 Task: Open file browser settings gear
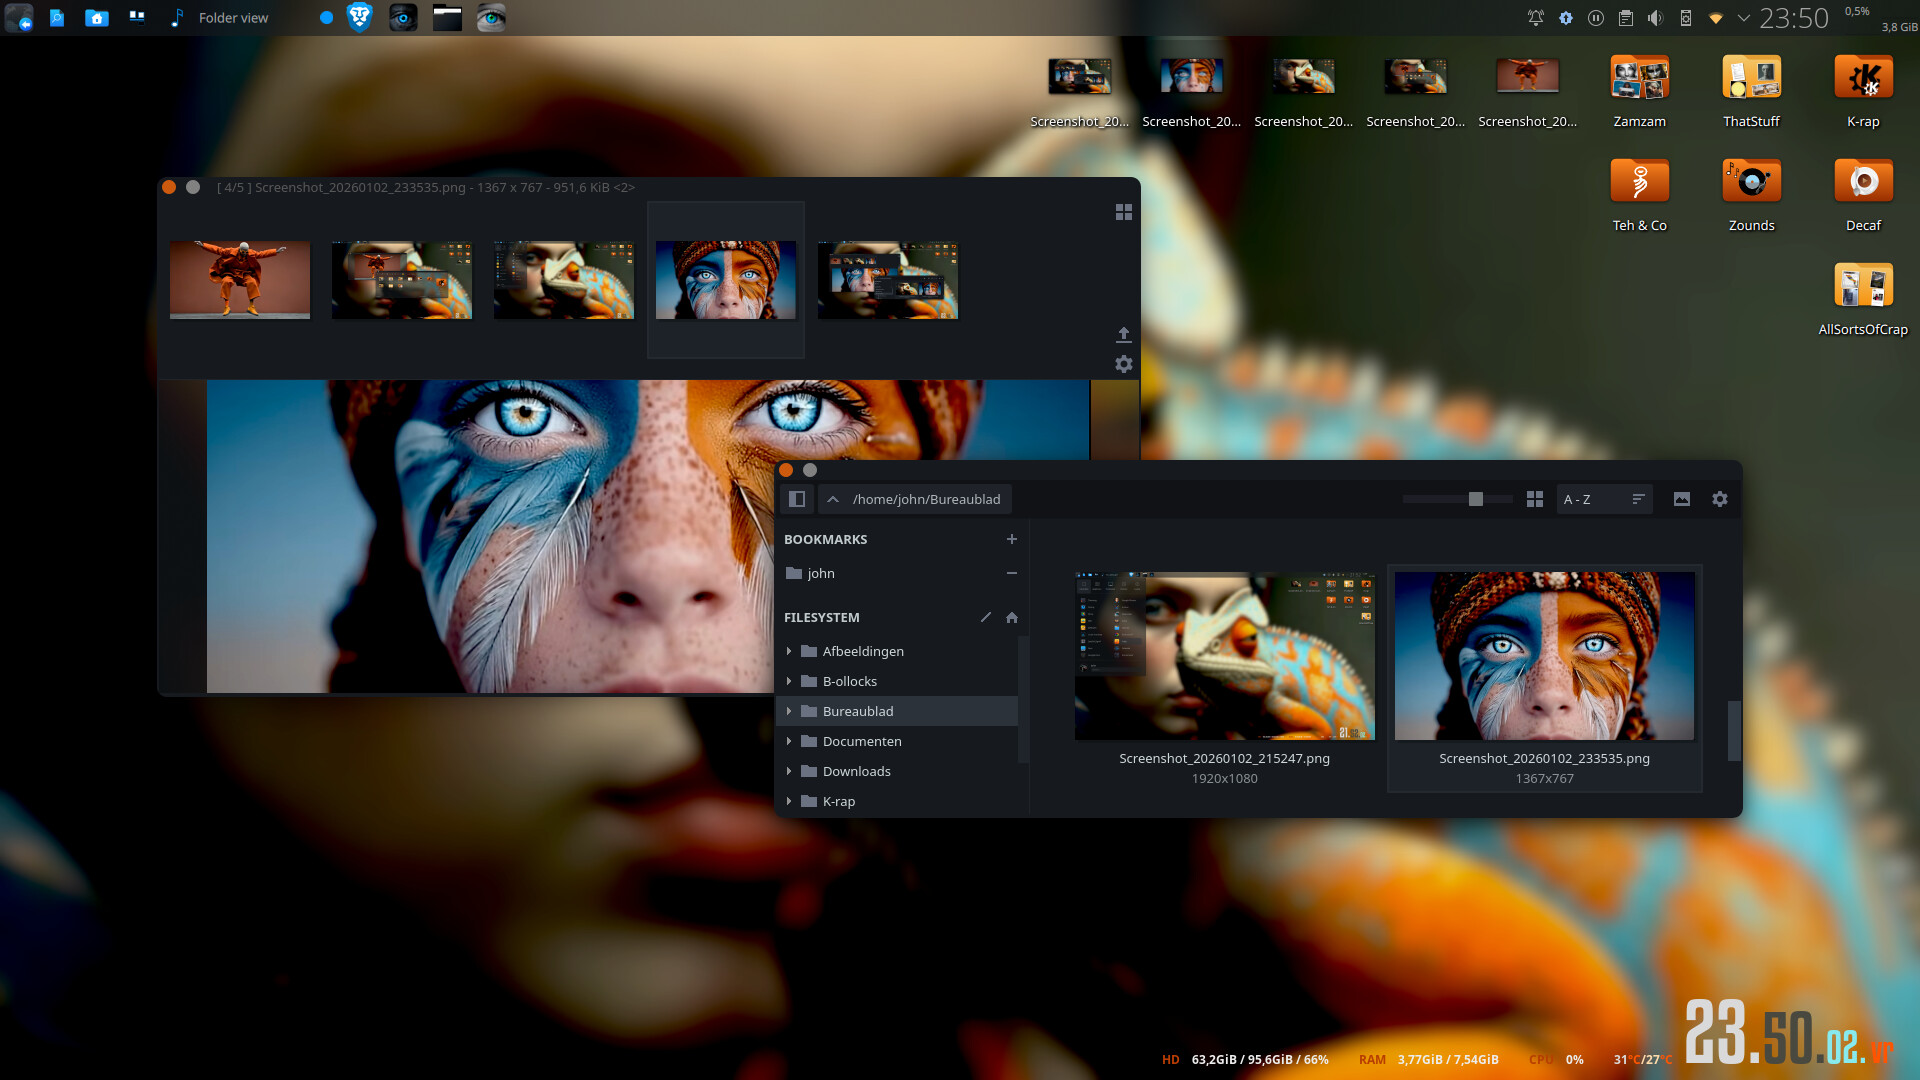(x=1720, y=499)
